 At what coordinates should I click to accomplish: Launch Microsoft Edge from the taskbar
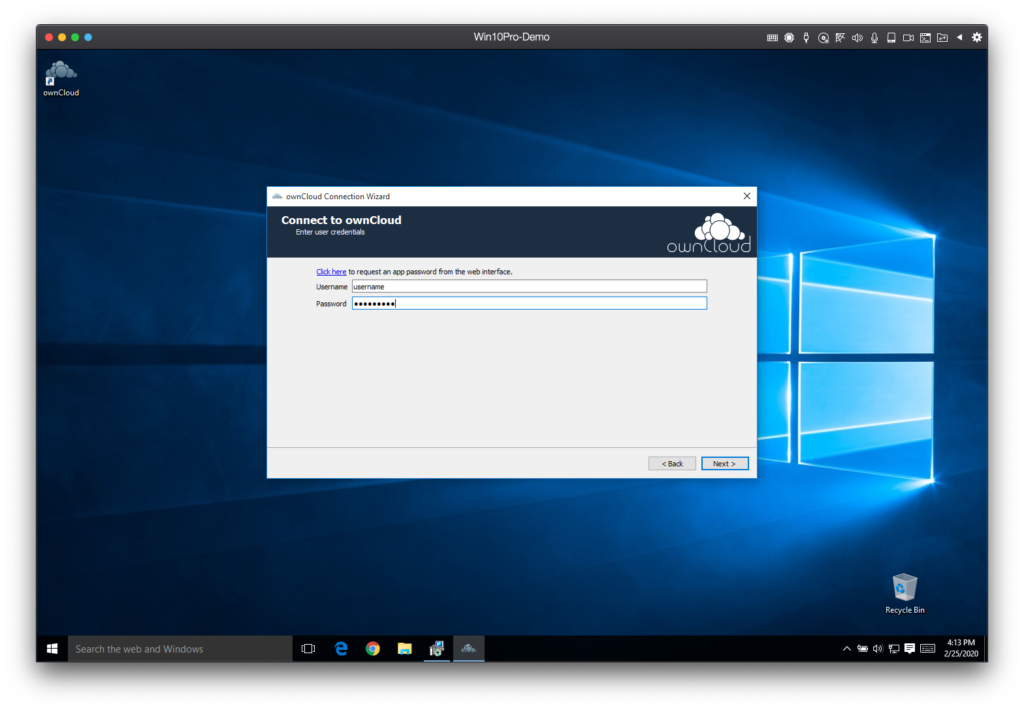tap(340, 649)
